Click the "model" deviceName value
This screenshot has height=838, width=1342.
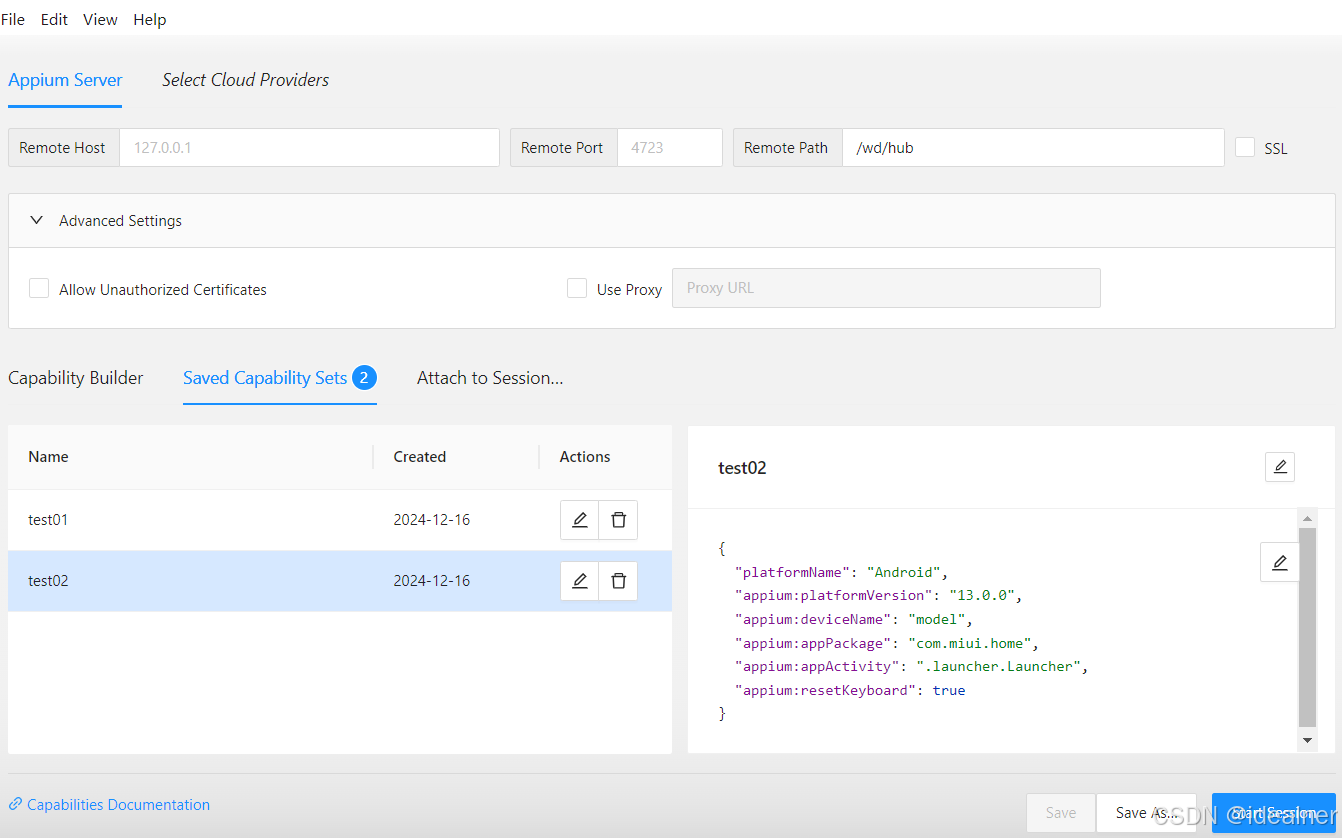coord(936,620)
